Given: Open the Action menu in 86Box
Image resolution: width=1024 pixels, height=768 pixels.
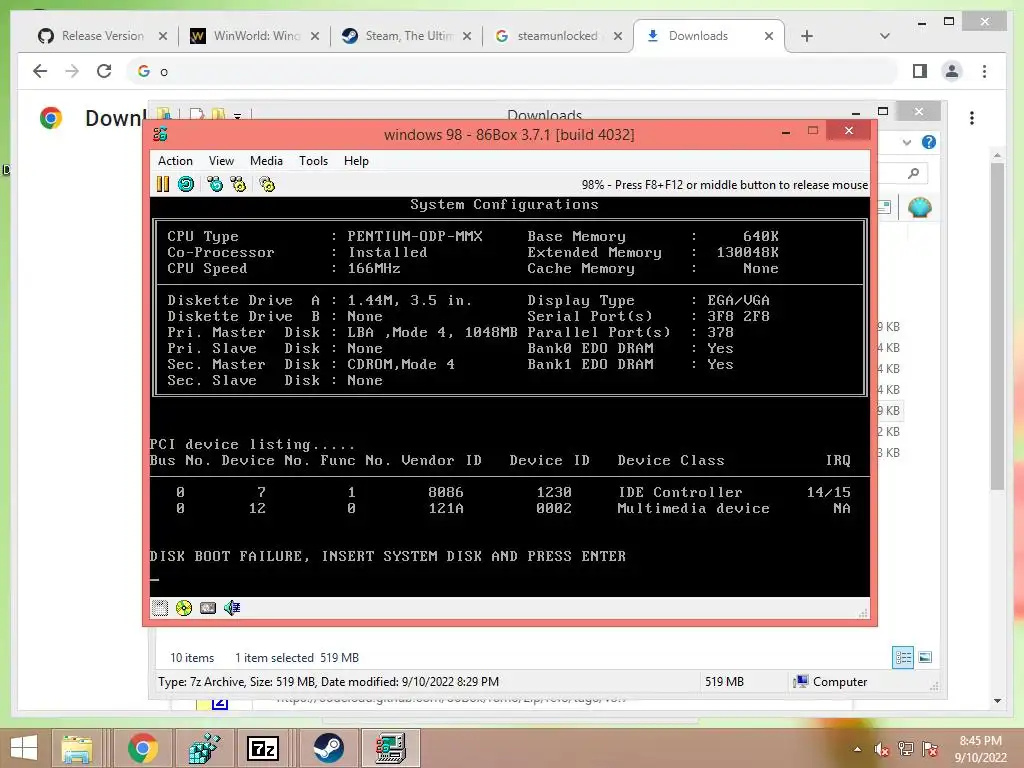Looking at the screenshot, I should 175,161.
